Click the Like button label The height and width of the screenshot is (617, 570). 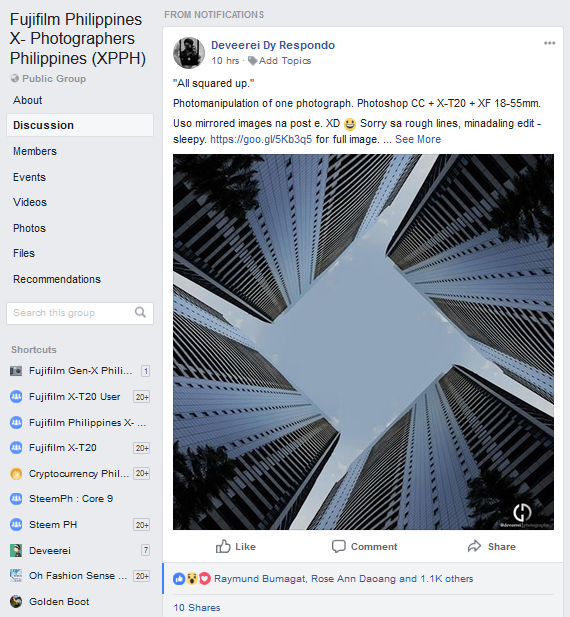tap(245, 547)
